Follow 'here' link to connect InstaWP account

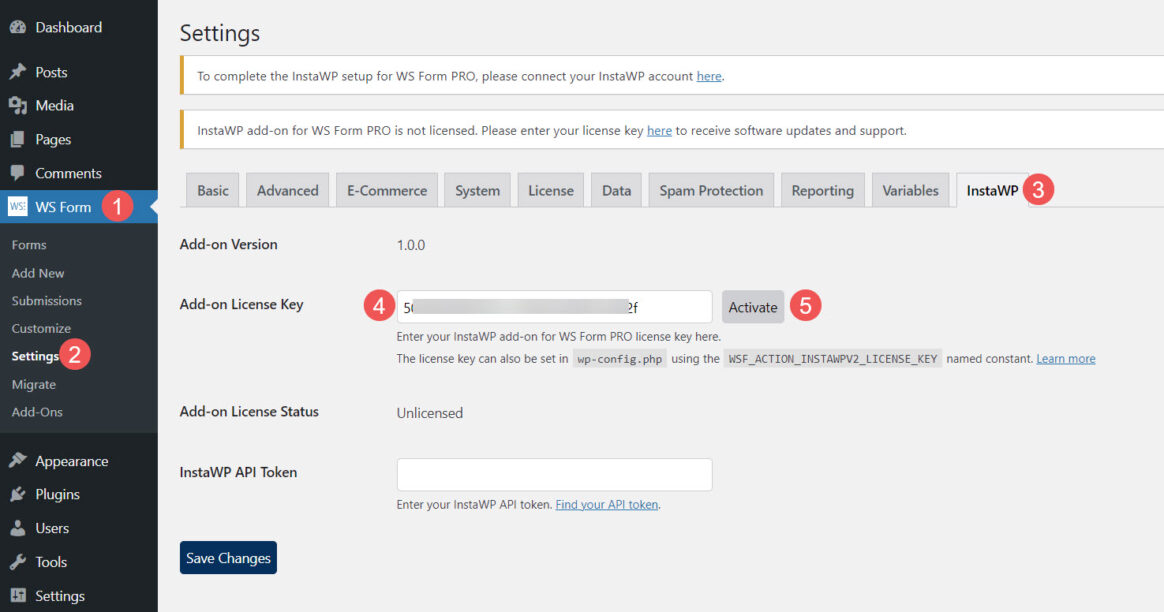(709, 76)
